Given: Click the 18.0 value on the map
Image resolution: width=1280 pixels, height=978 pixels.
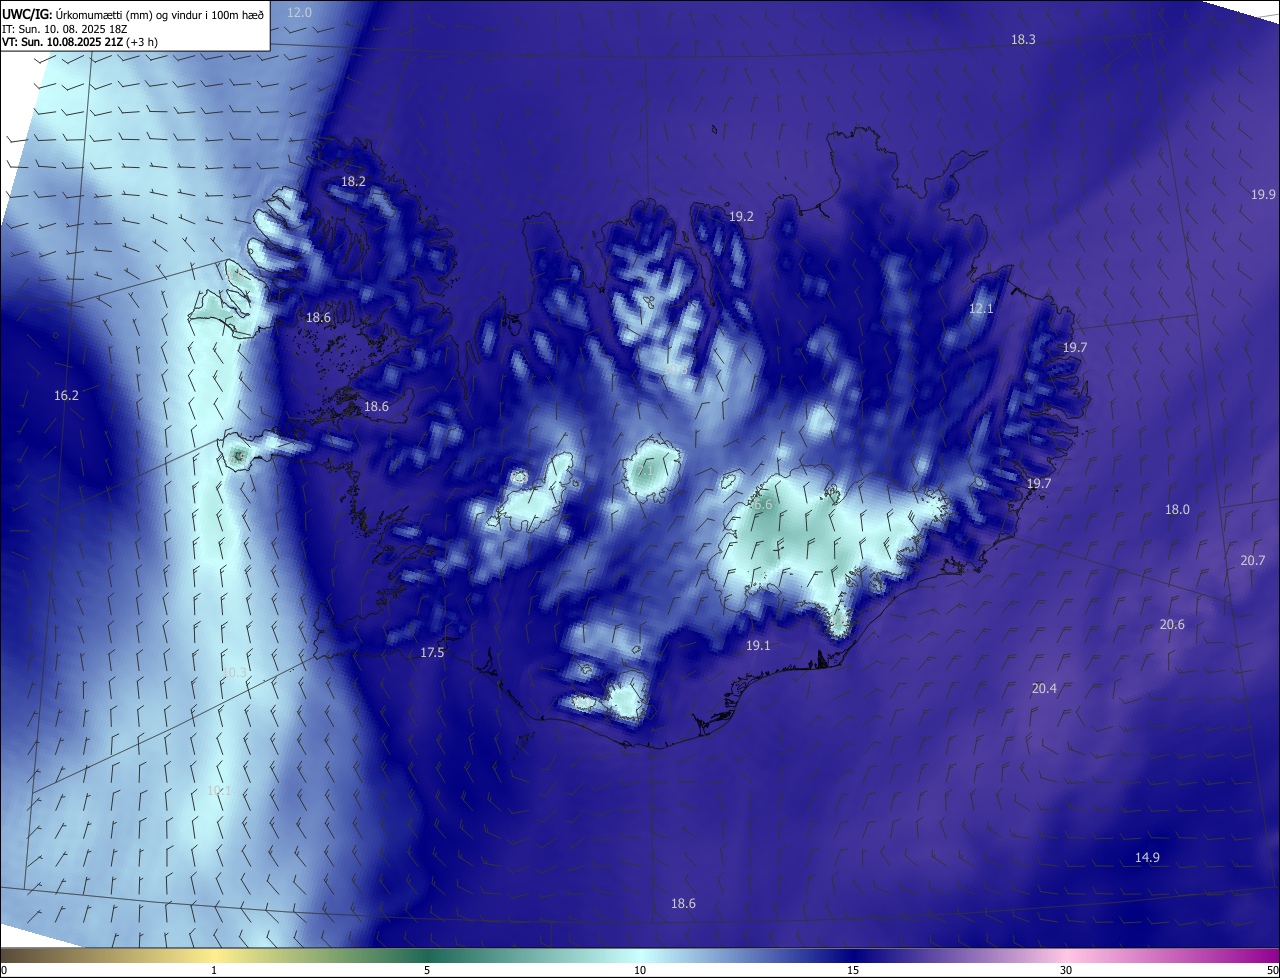Looking at the screenshot, I should [x=1177, y=510].
